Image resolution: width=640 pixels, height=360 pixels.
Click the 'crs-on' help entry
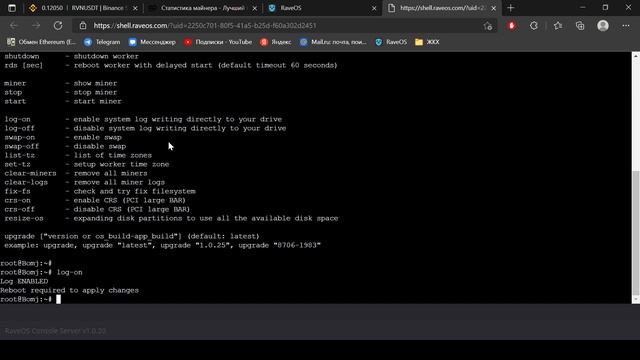point(18,200)
